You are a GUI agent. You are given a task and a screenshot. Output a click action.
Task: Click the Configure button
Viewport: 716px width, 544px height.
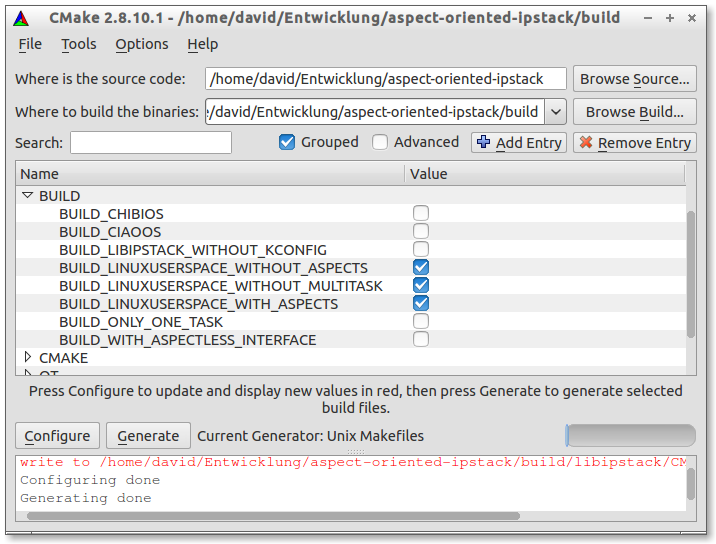(57, 436)
